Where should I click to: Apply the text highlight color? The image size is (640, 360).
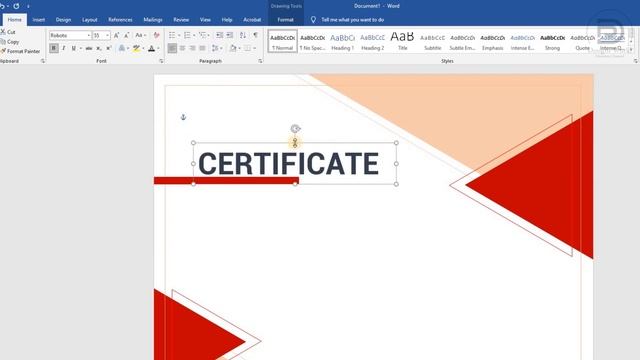(137, 48)
